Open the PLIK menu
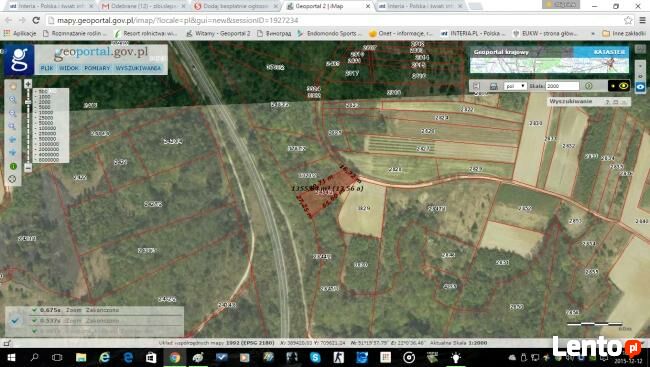650x367 pixels. (47, 68)
